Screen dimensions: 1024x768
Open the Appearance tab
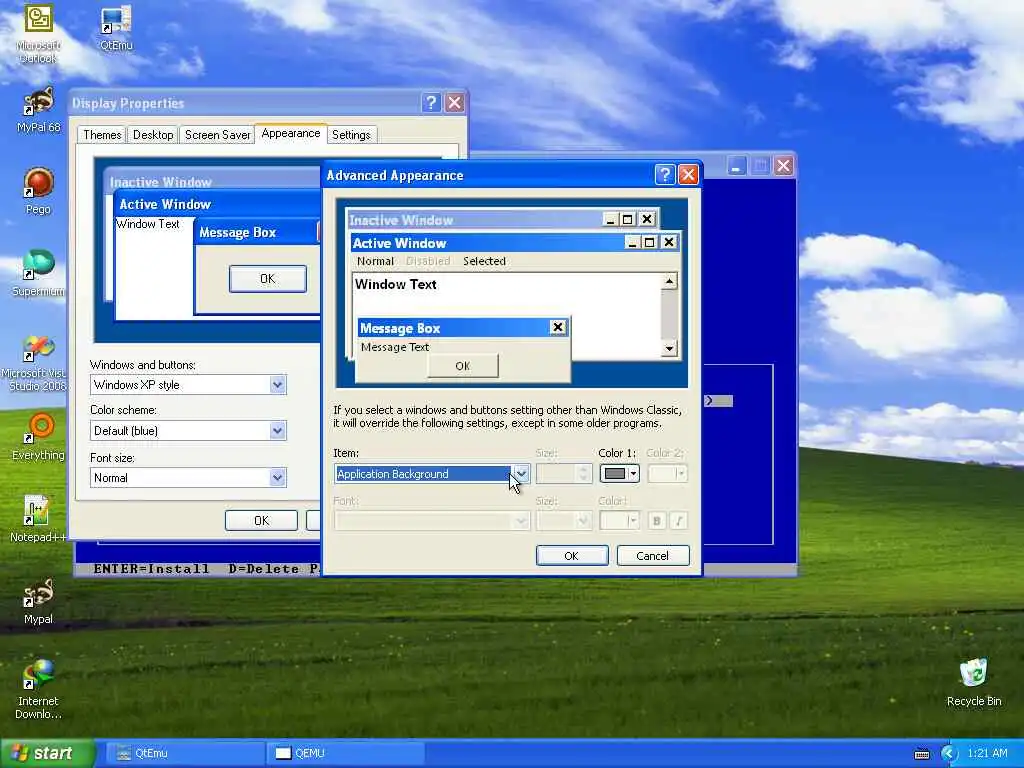291,133
